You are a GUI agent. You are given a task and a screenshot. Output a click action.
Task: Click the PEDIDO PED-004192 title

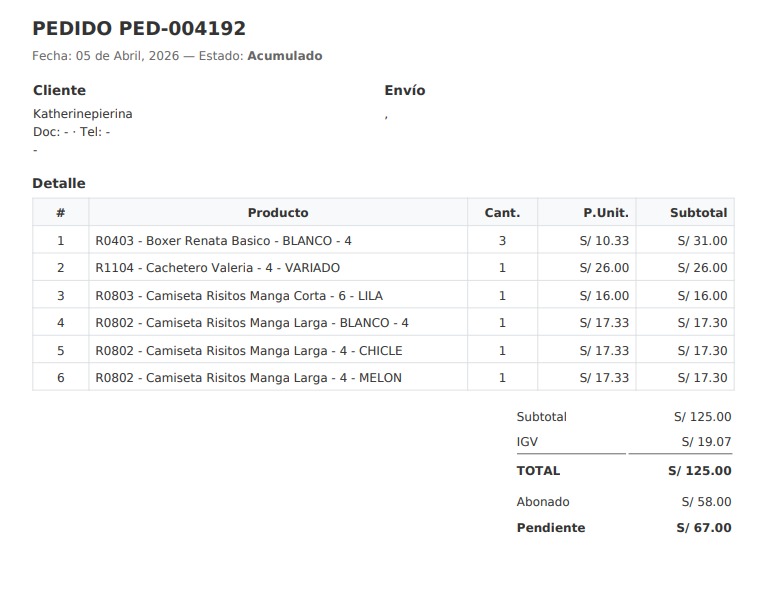point(139,29)
